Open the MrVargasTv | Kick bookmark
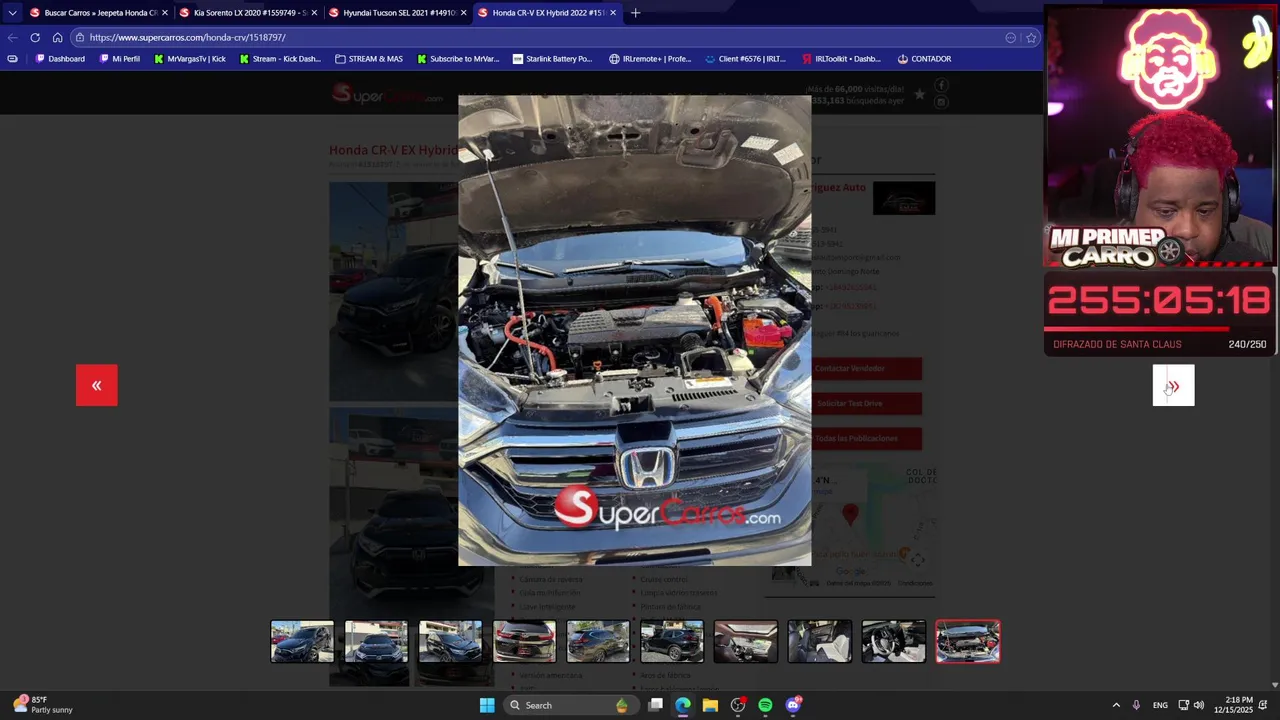 pyautogui.click(x=190, y=59)
